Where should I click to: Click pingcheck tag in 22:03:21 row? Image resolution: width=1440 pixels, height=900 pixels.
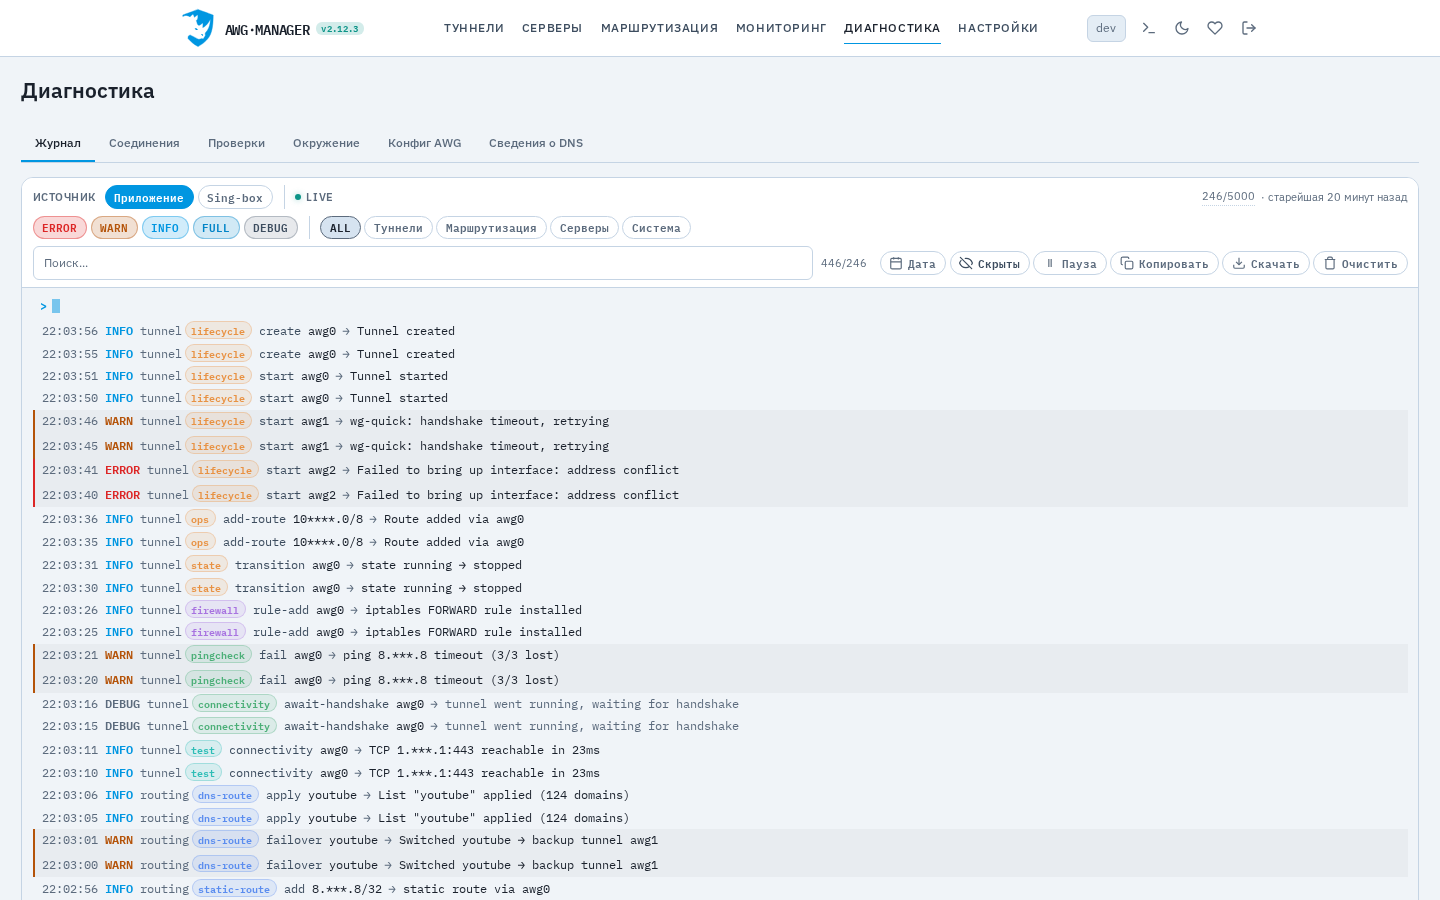218,655
